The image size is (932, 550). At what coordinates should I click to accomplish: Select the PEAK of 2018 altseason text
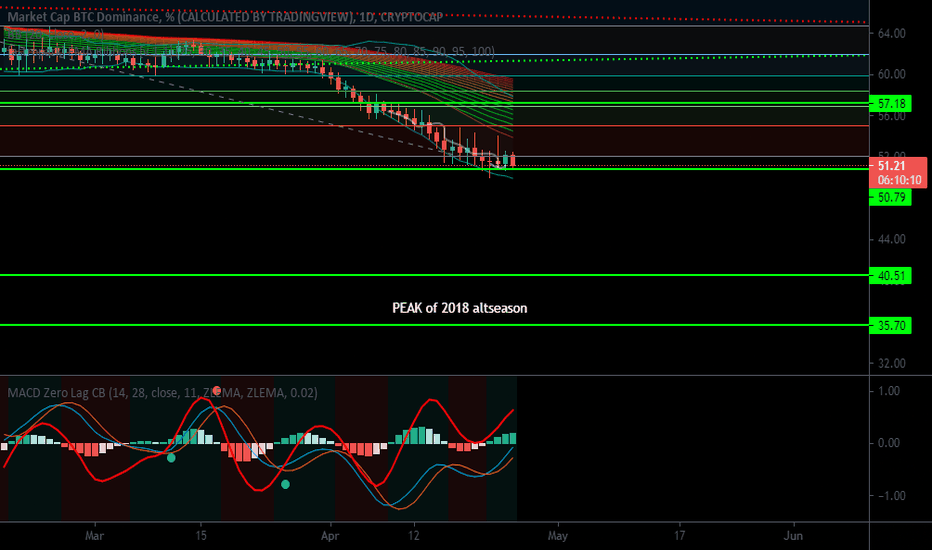click(x=459, y=308)
